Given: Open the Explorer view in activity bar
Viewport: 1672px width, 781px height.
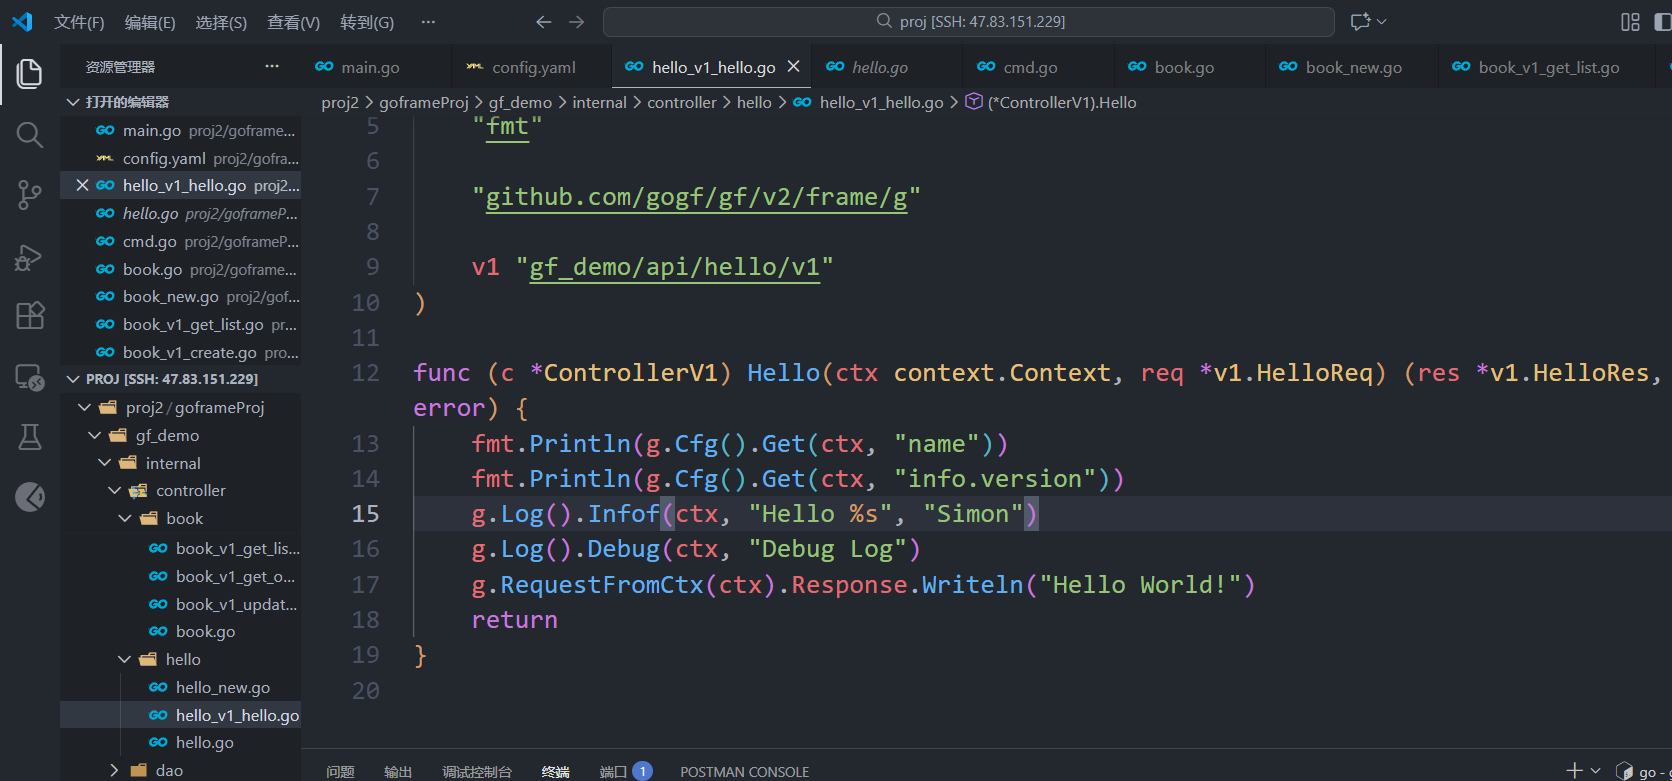Looking at the screenshot, I should [30, 73].
